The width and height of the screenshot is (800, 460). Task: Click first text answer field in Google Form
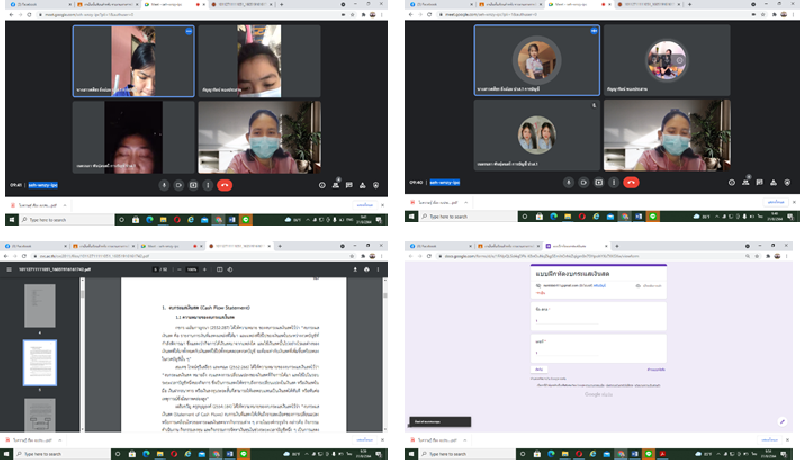coord(570,322)
